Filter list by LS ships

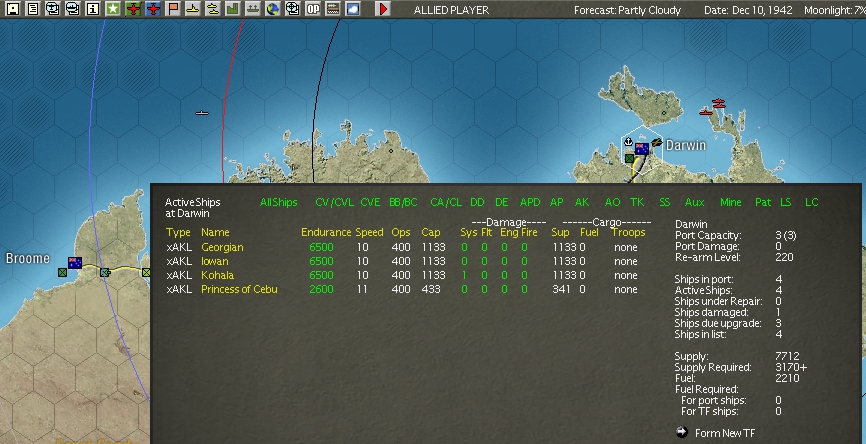pyautogui.click(x=785, y=203)
